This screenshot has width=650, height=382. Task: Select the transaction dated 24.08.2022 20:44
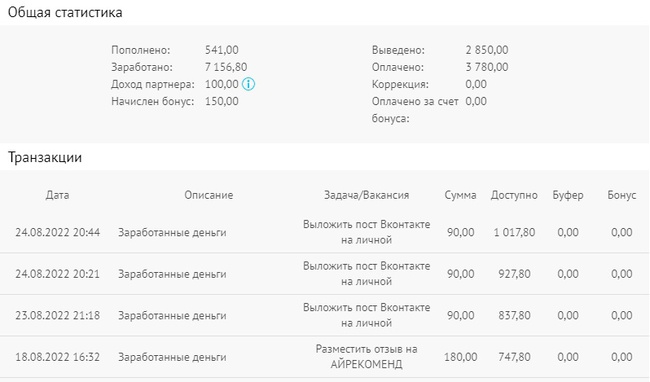325,232
